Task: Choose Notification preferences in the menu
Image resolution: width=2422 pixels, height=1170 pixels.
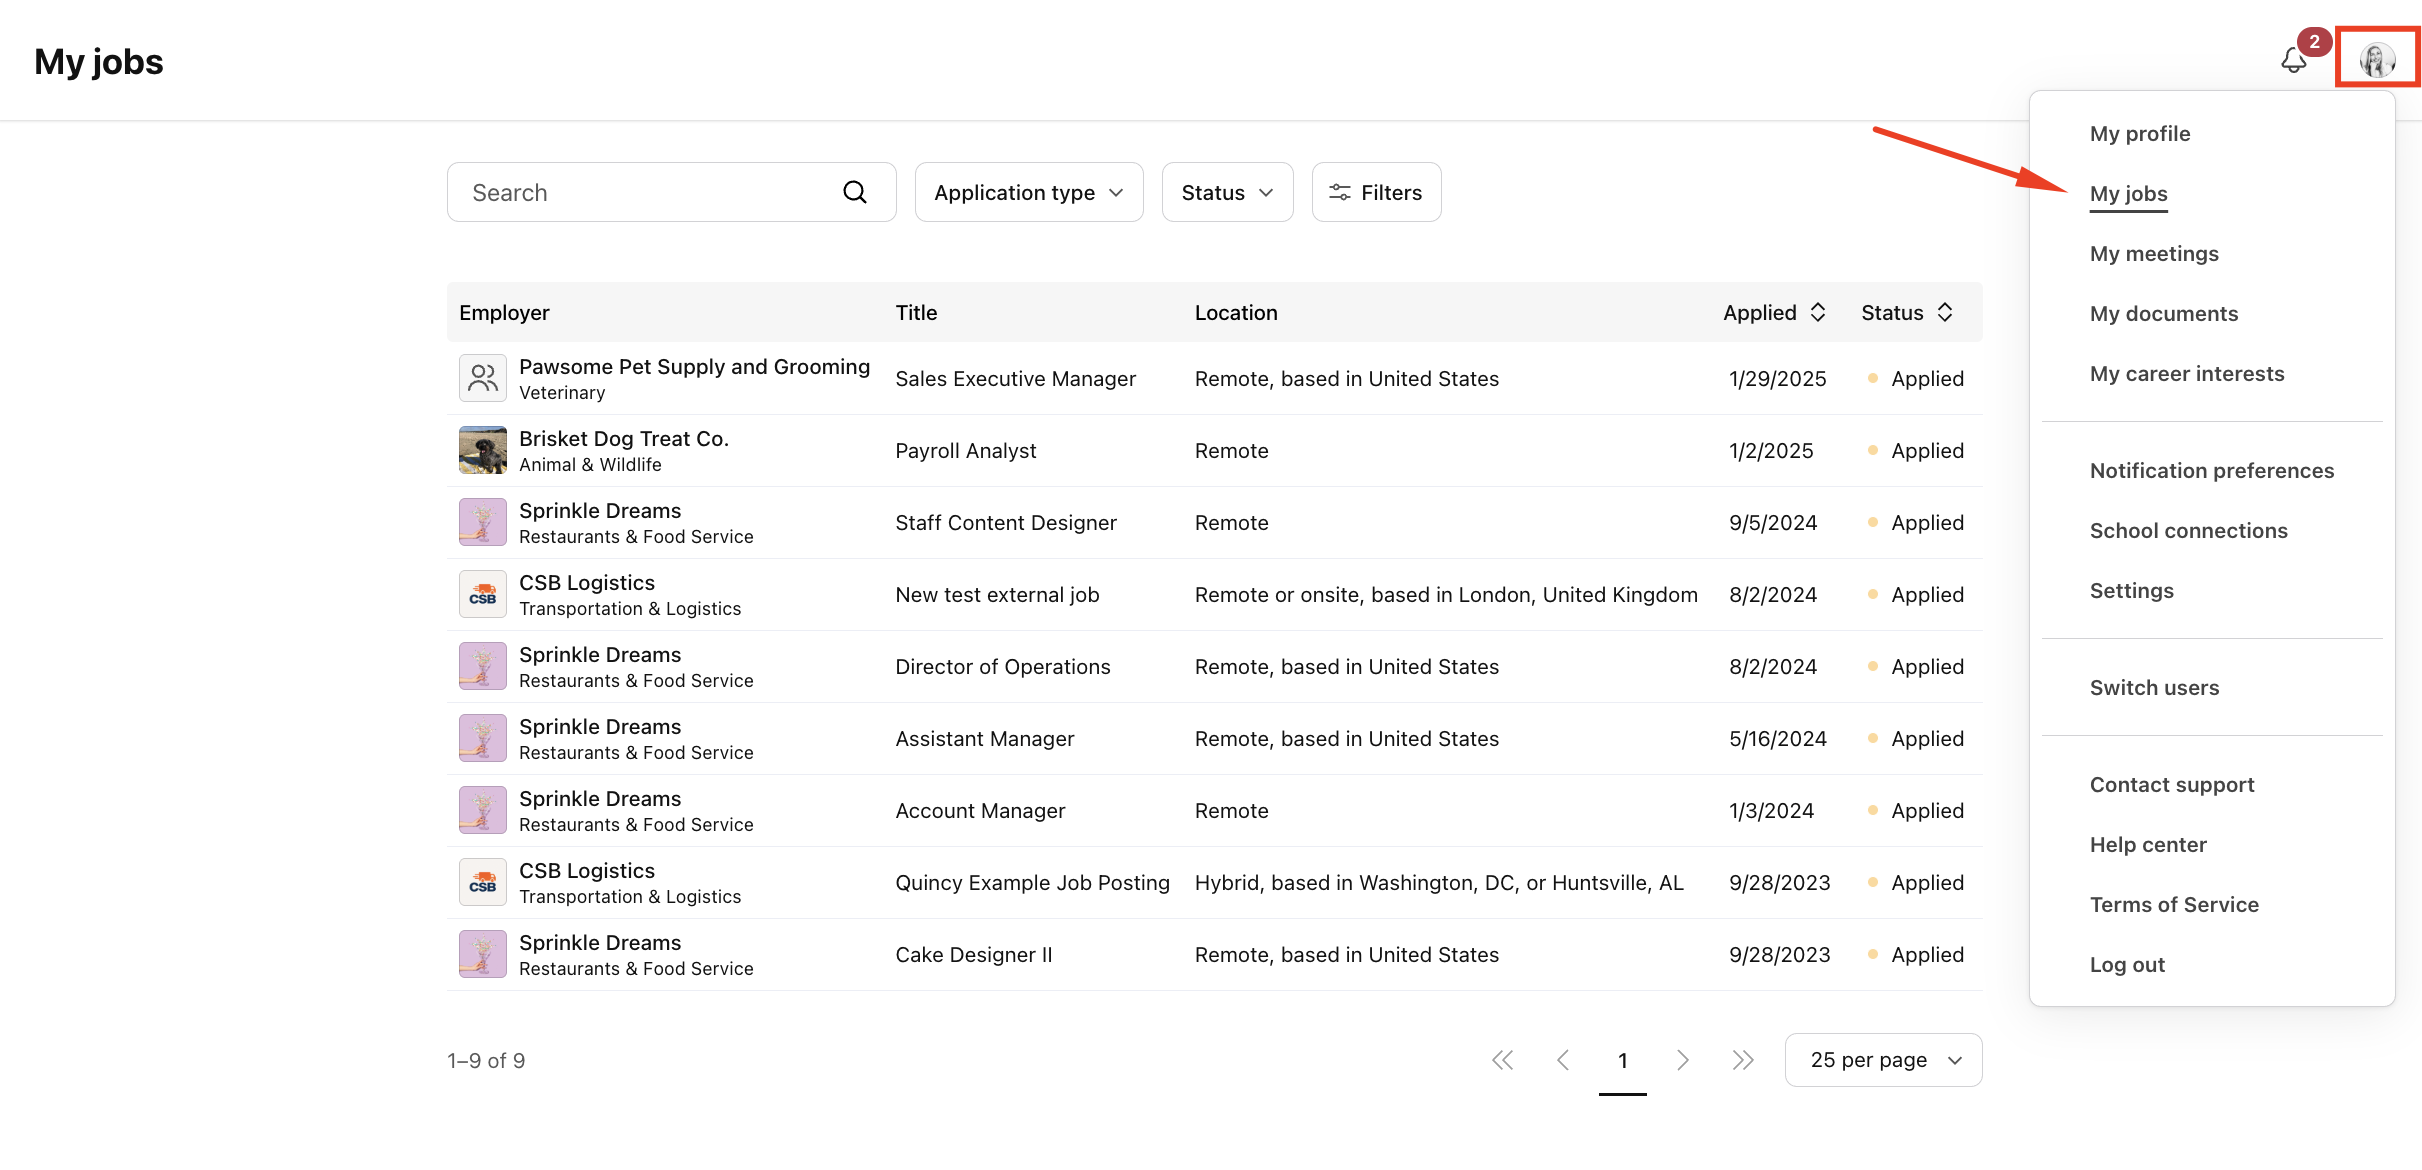Action: pyautogui.click(x=2211, y=471)
